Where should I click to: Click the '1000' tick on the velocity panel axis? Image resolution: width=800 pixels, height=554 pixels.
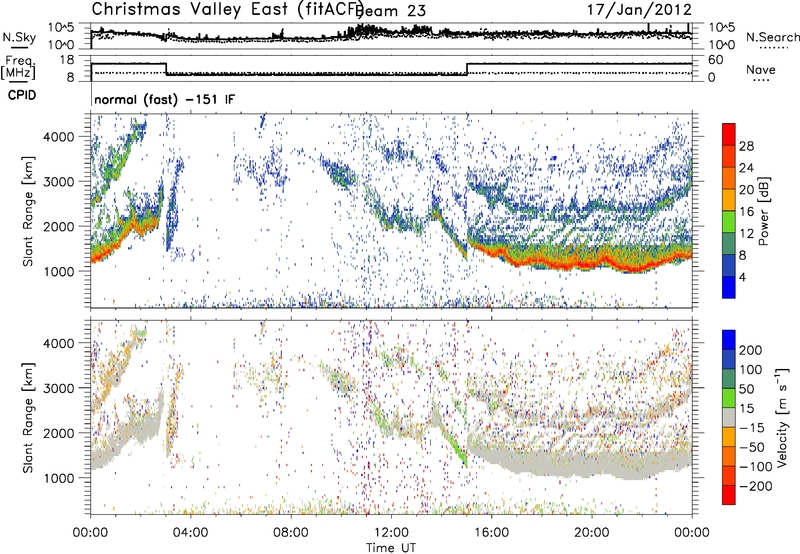59,478
